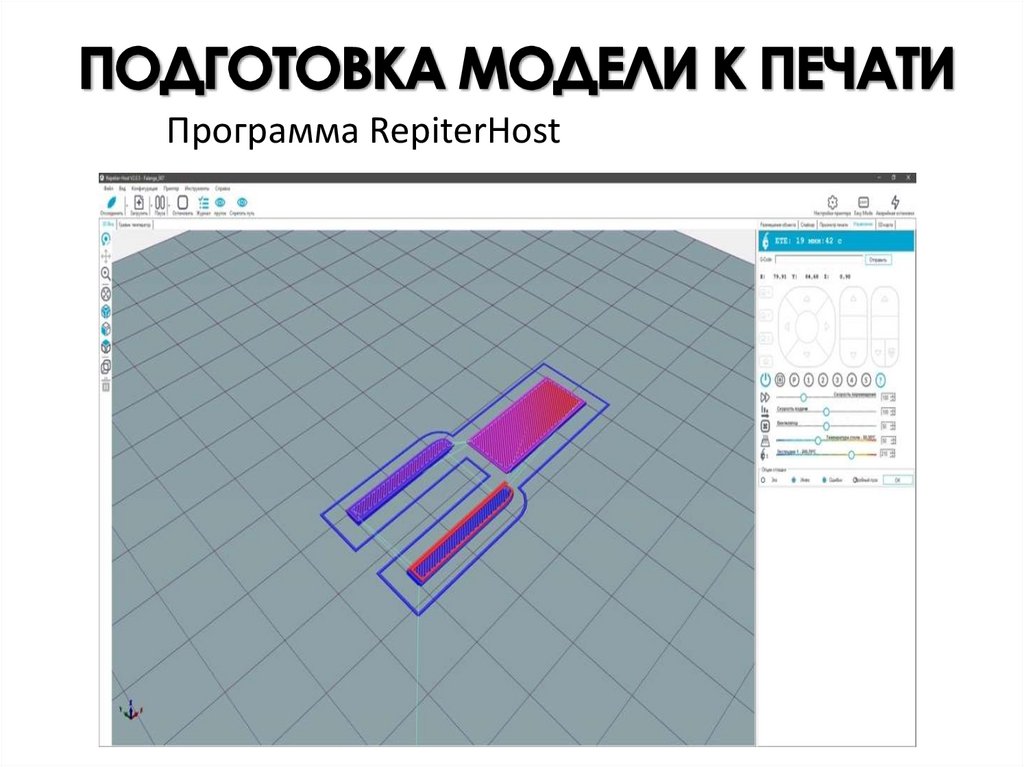Viewport: 1024px width, 767px height.
Task: Open the Принтер menu
Action: tap(171, 189)
